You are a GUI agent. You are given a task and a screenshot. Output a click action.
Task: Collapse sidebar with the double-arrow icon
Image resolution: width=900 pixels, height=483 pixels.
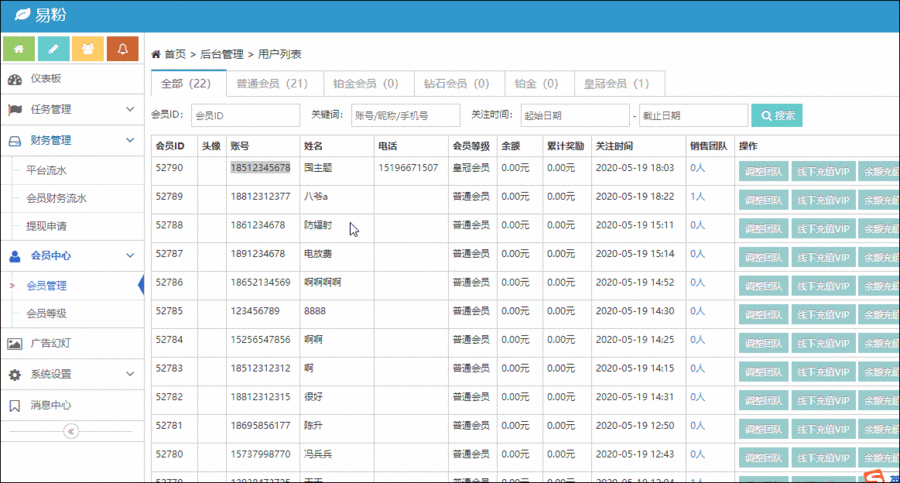click(70, 432)
